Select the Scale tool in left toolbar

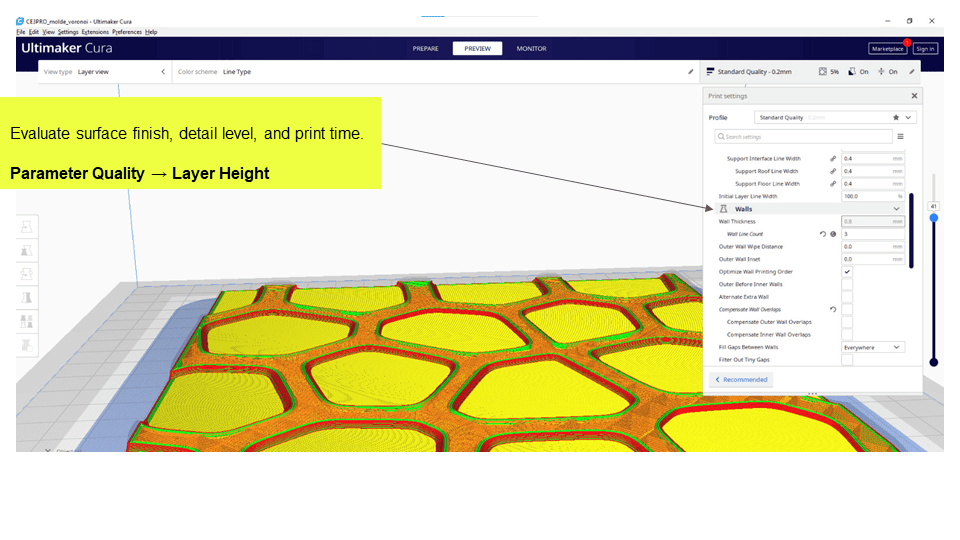coord(26,252)
